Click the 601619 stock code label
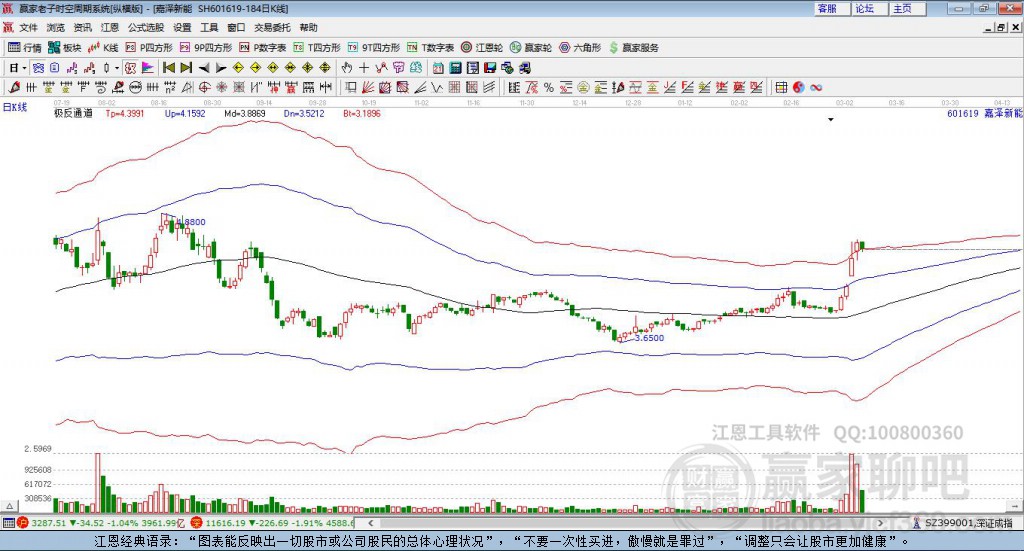 point(963,114)
